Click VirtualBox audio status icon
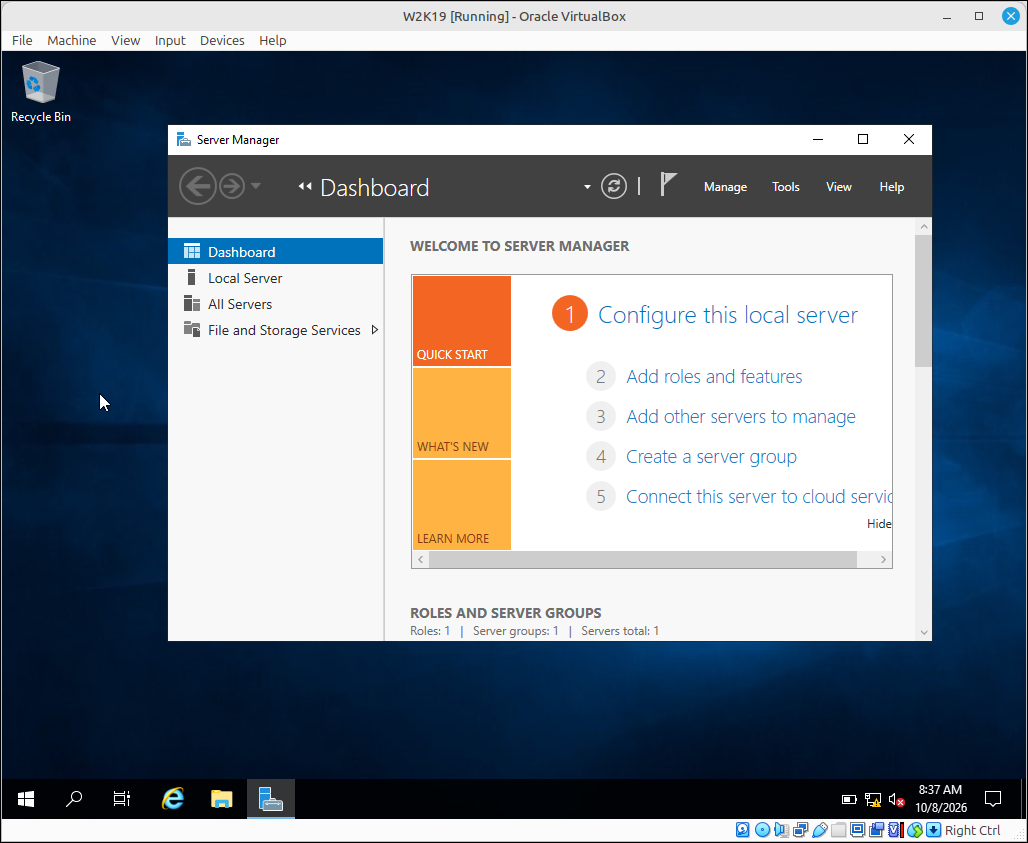The width and height of the screenshot is (1028, 843). (781, 830)
